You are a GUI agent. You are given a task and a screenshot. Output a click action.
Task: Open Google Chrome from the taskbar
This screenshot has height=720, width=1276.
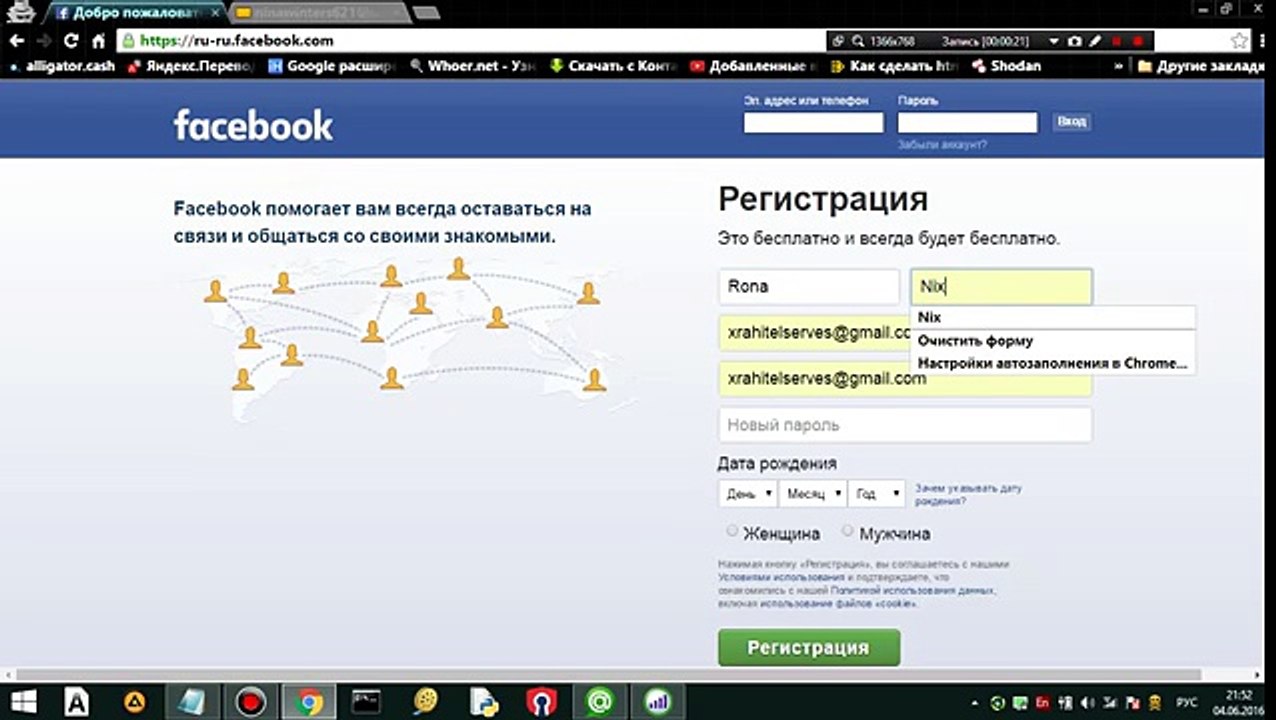(309, 702)
